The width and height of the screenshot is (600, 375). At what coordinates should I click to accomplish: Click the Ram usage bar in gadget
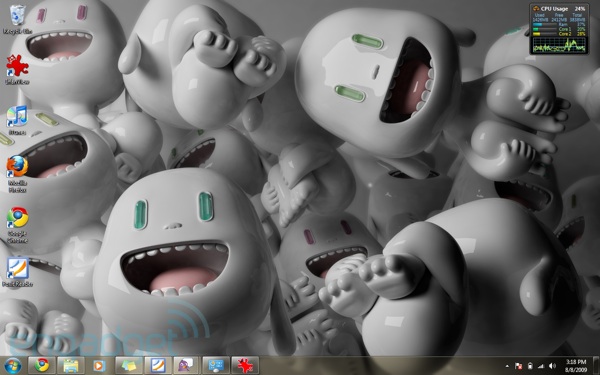click(x=545, y=24)
